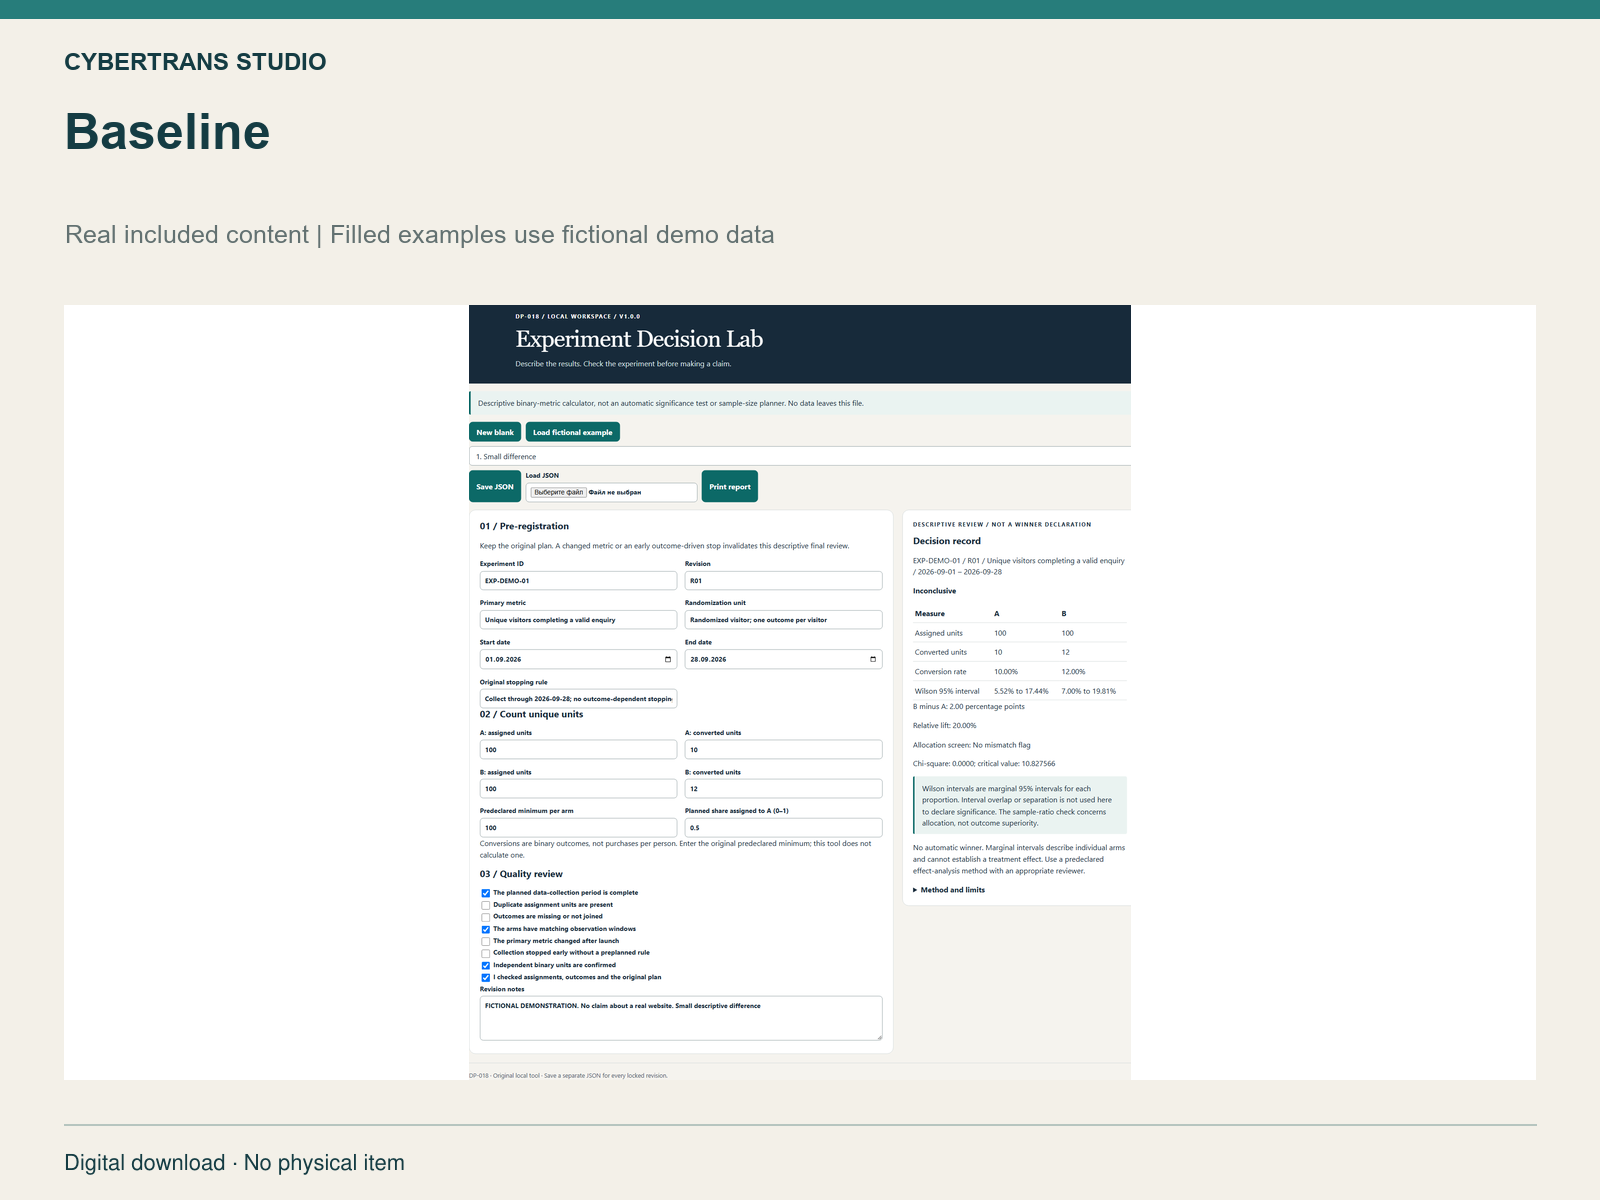Click 'Allocation screen: No mismatch flag' text
The height and width of the screenshot is (1200, 1600).
point(971,745)
